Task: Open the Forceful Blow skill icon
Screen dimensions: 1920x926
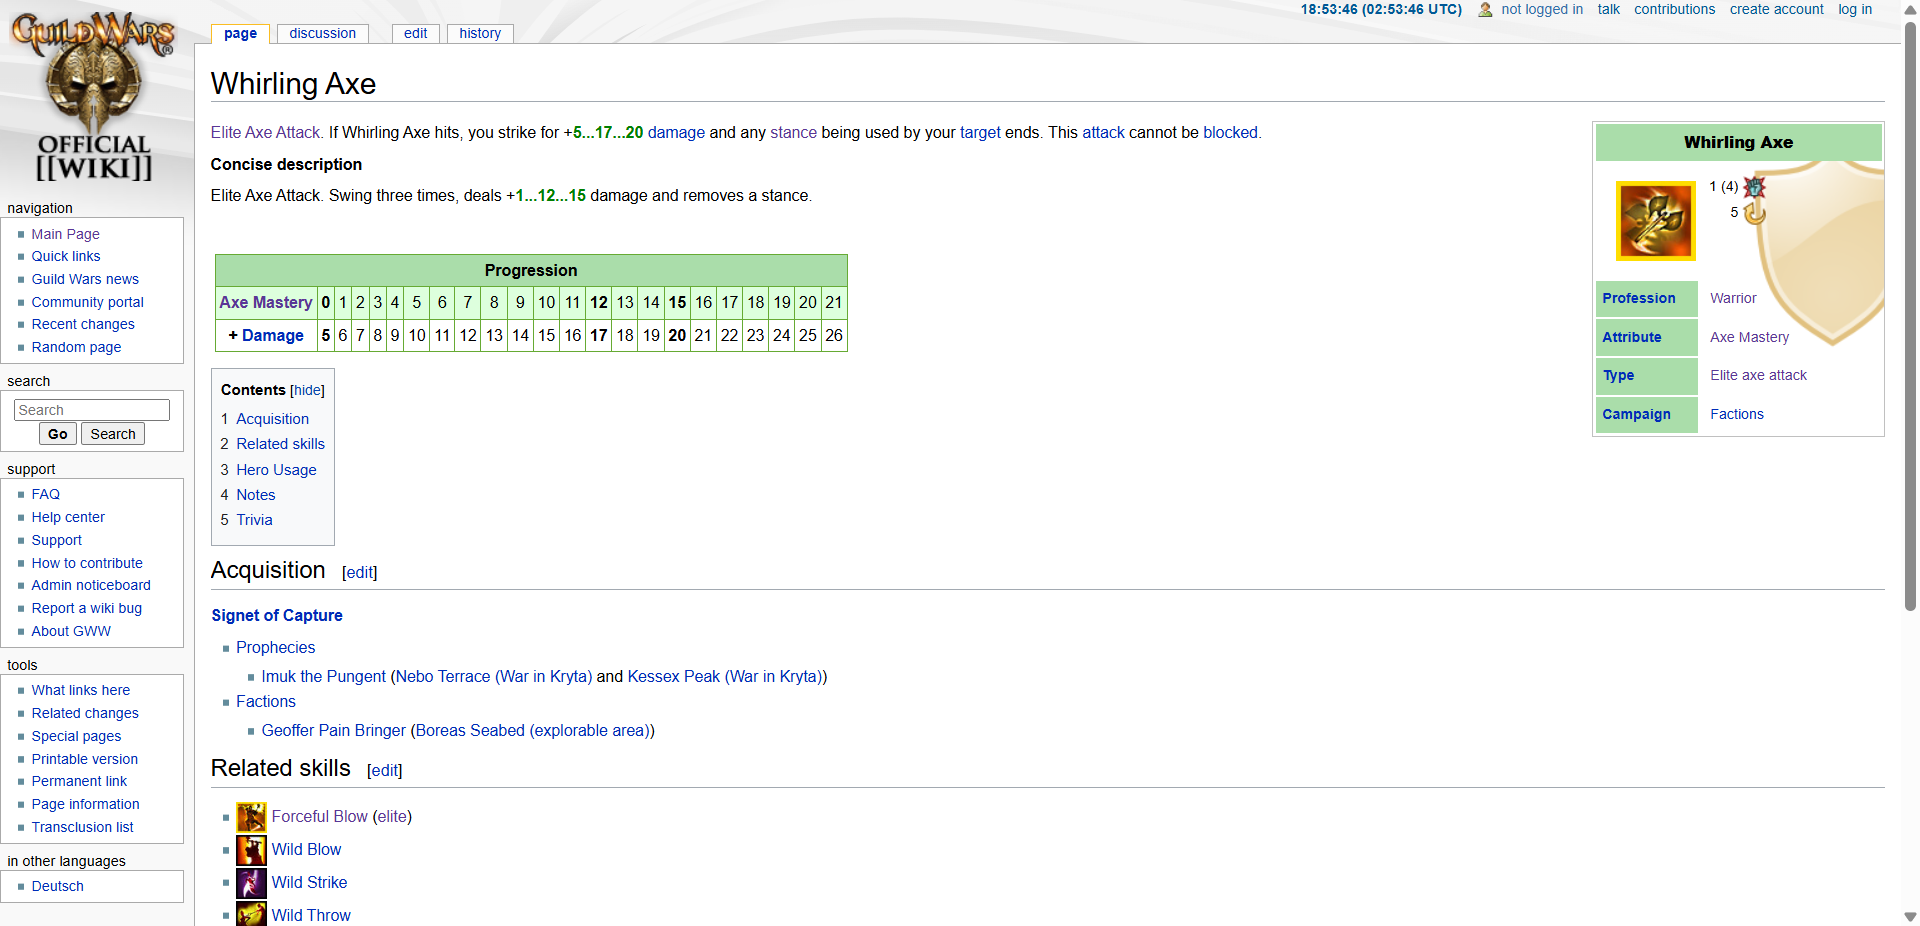Action: coord(251,817)
